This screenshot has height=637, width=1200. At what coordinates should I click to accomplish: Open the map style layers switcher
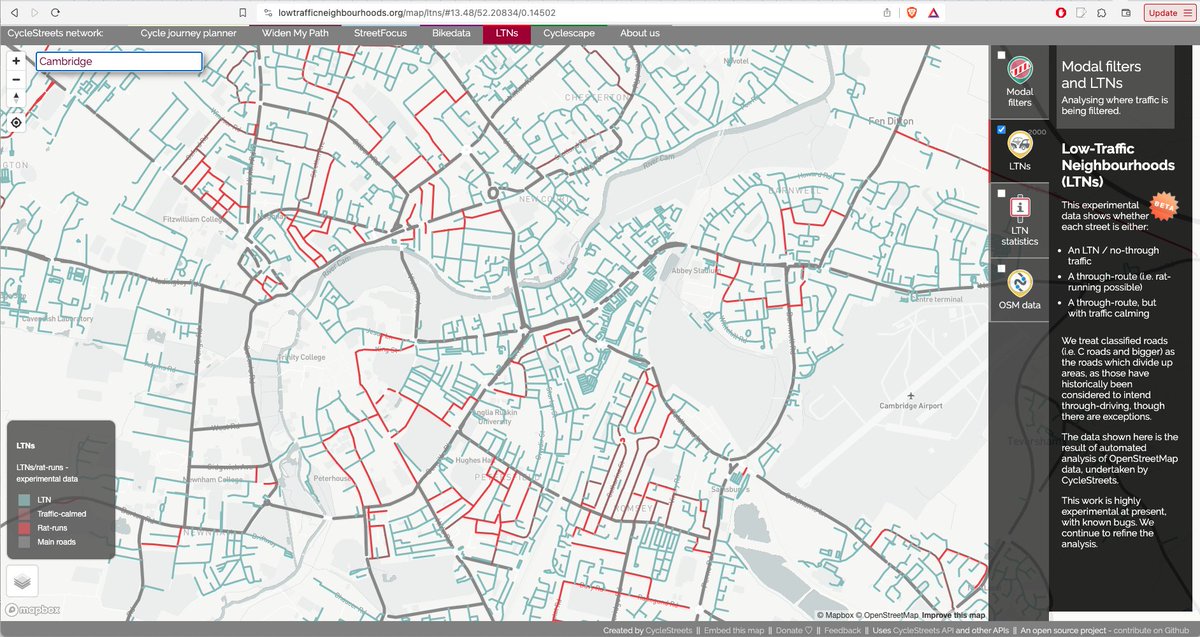pos(22,582)
